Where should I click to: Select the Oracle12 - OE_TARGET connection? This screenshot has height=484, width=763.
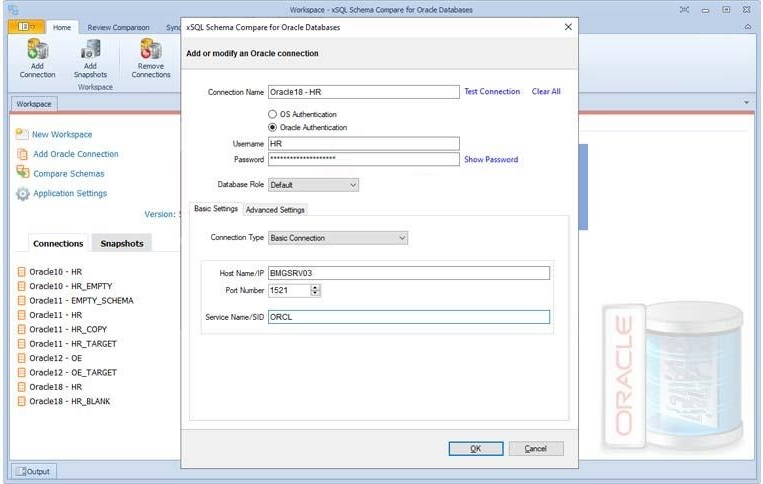click(x=73, y=373)
